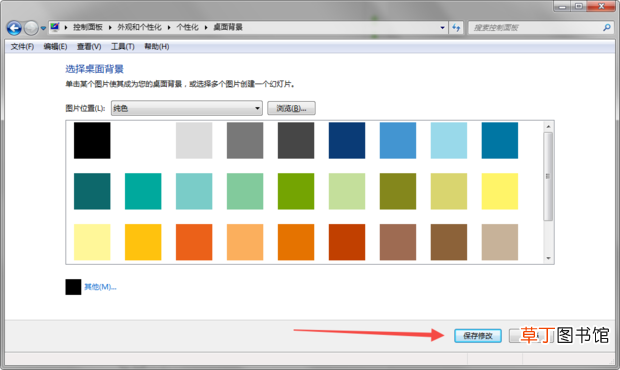This screenshot has width=620, height=370.
Task: Select the medium brown swatch
Action: pyautogui.click(x=449, y=242)
